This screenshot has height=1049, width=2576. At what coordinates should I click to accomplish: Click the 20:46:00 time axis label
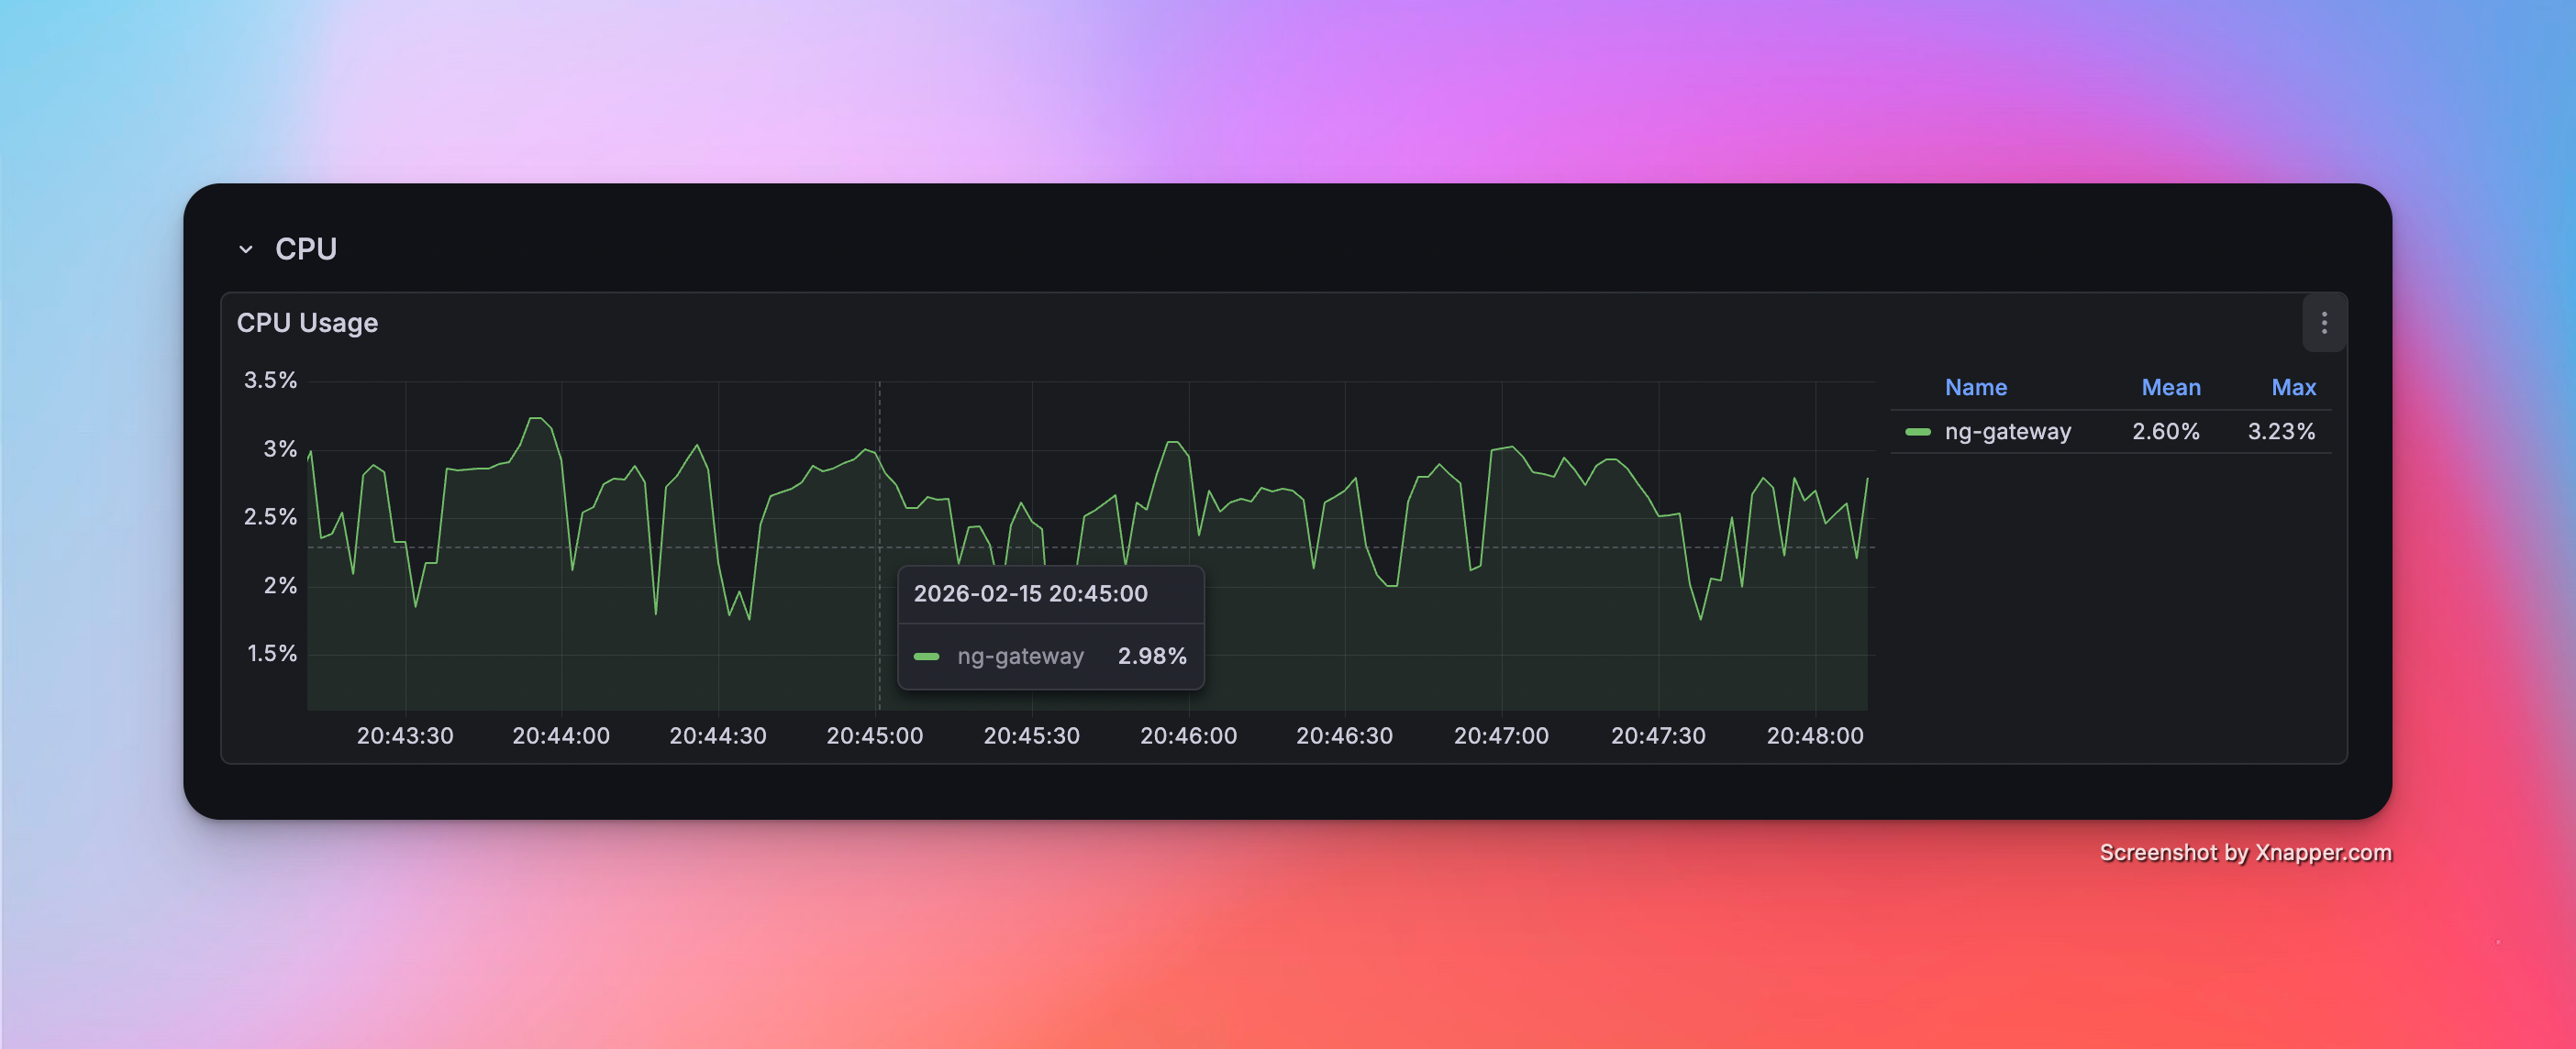[1188, 736]
